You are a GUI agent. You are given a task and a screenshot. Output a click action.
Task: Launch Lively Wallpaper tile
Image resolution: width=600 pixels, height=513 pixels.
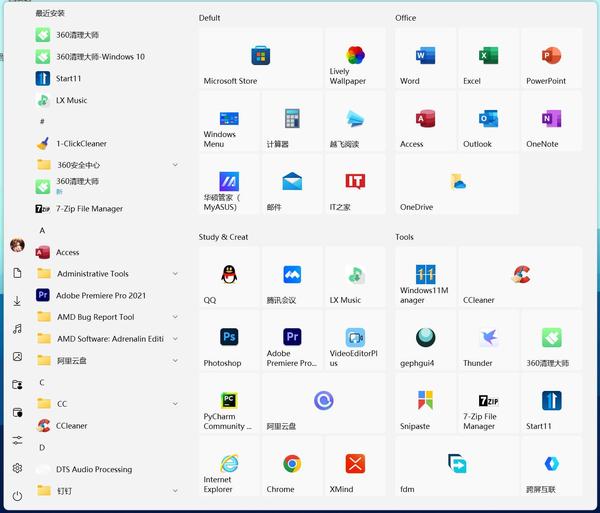coord(355,59)
